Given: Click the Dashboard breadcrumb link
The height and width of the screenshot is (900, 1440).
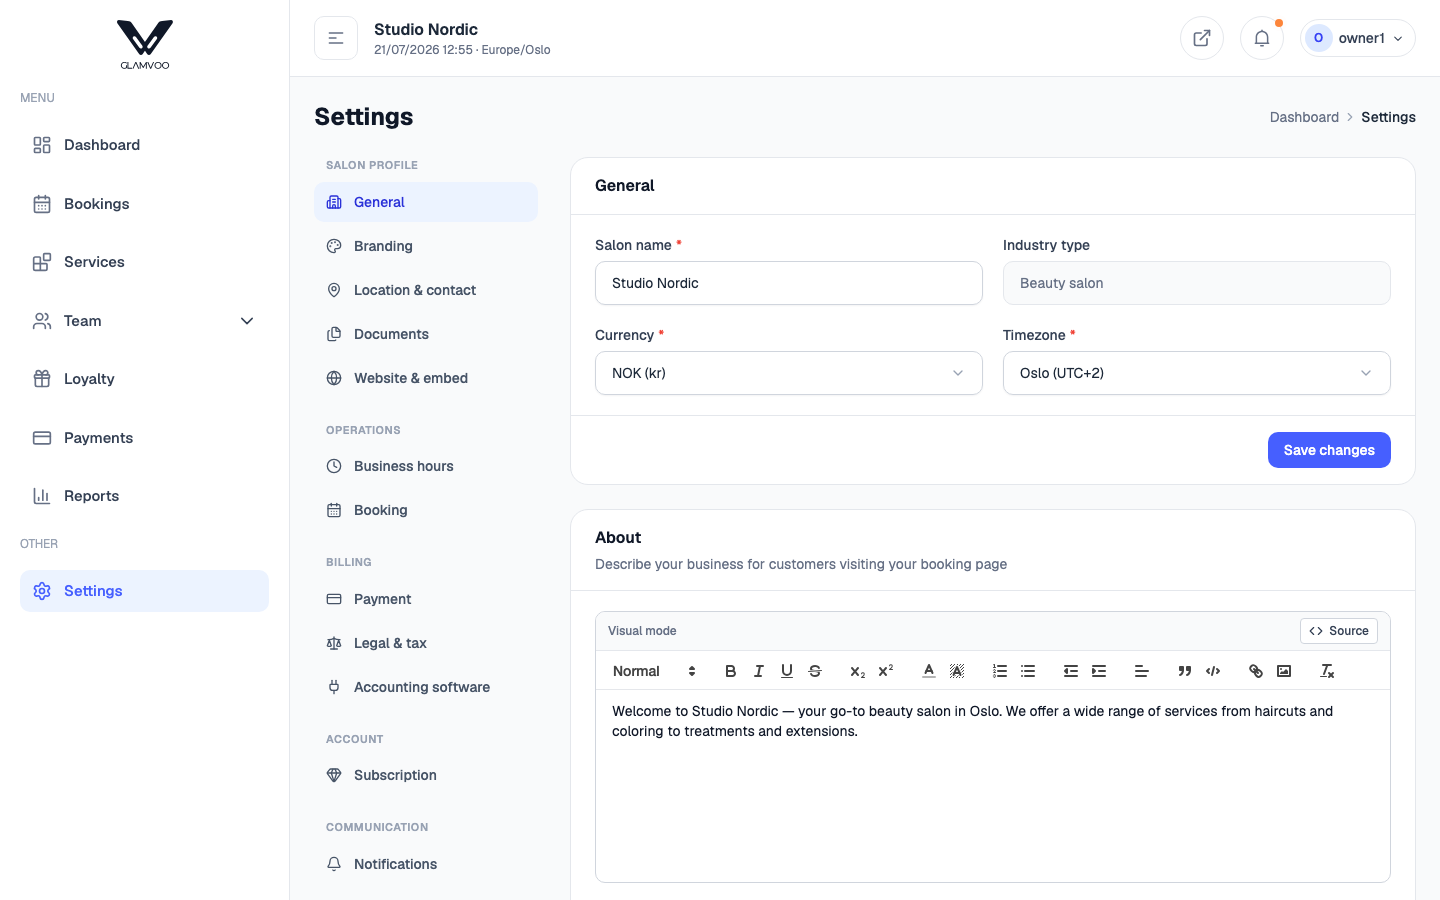Looking at the screenshot, I should [x=1304, y=117].
